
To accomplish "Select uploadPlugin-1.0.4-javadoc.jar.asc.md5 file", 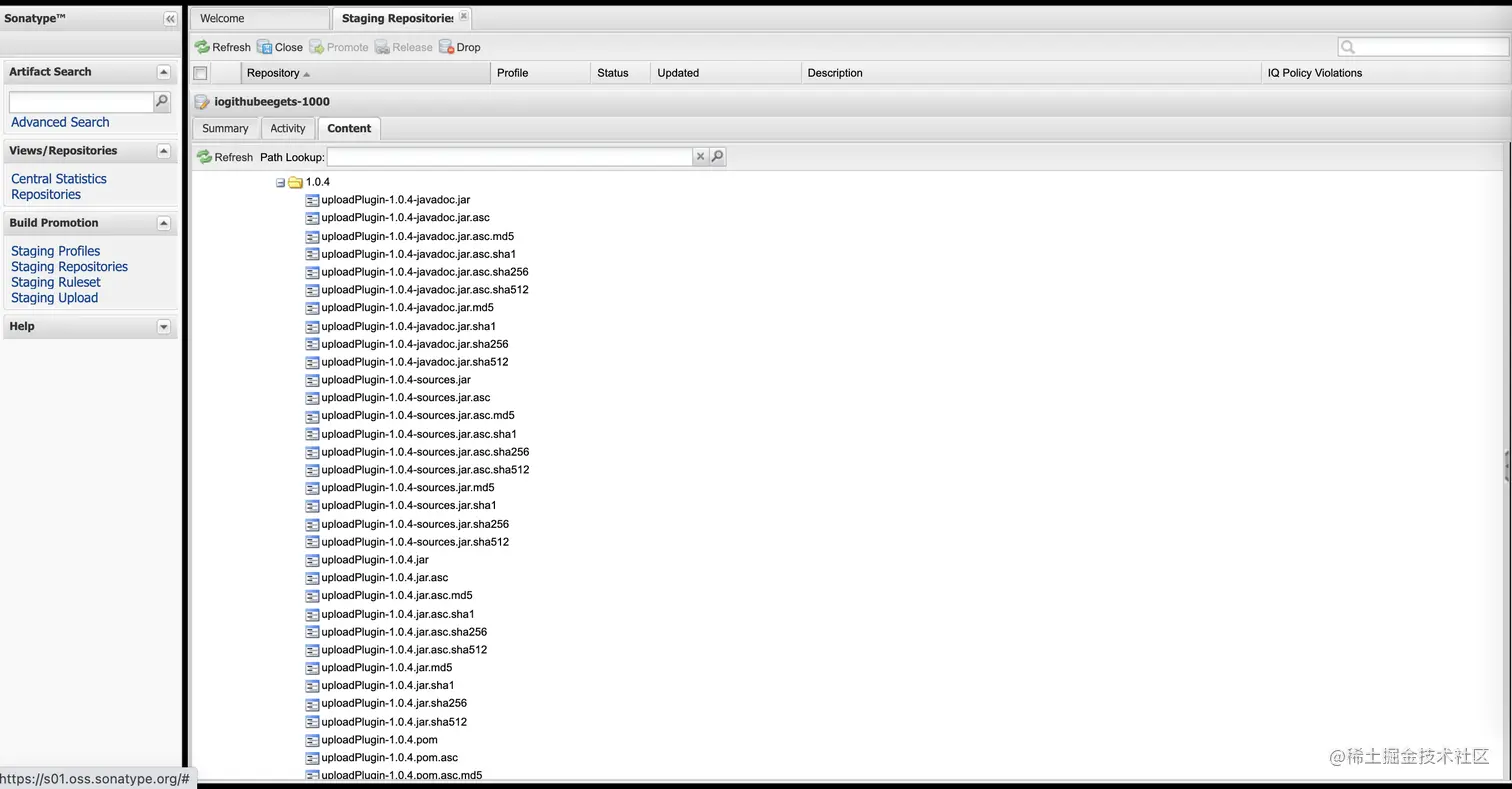I will 417,236.
